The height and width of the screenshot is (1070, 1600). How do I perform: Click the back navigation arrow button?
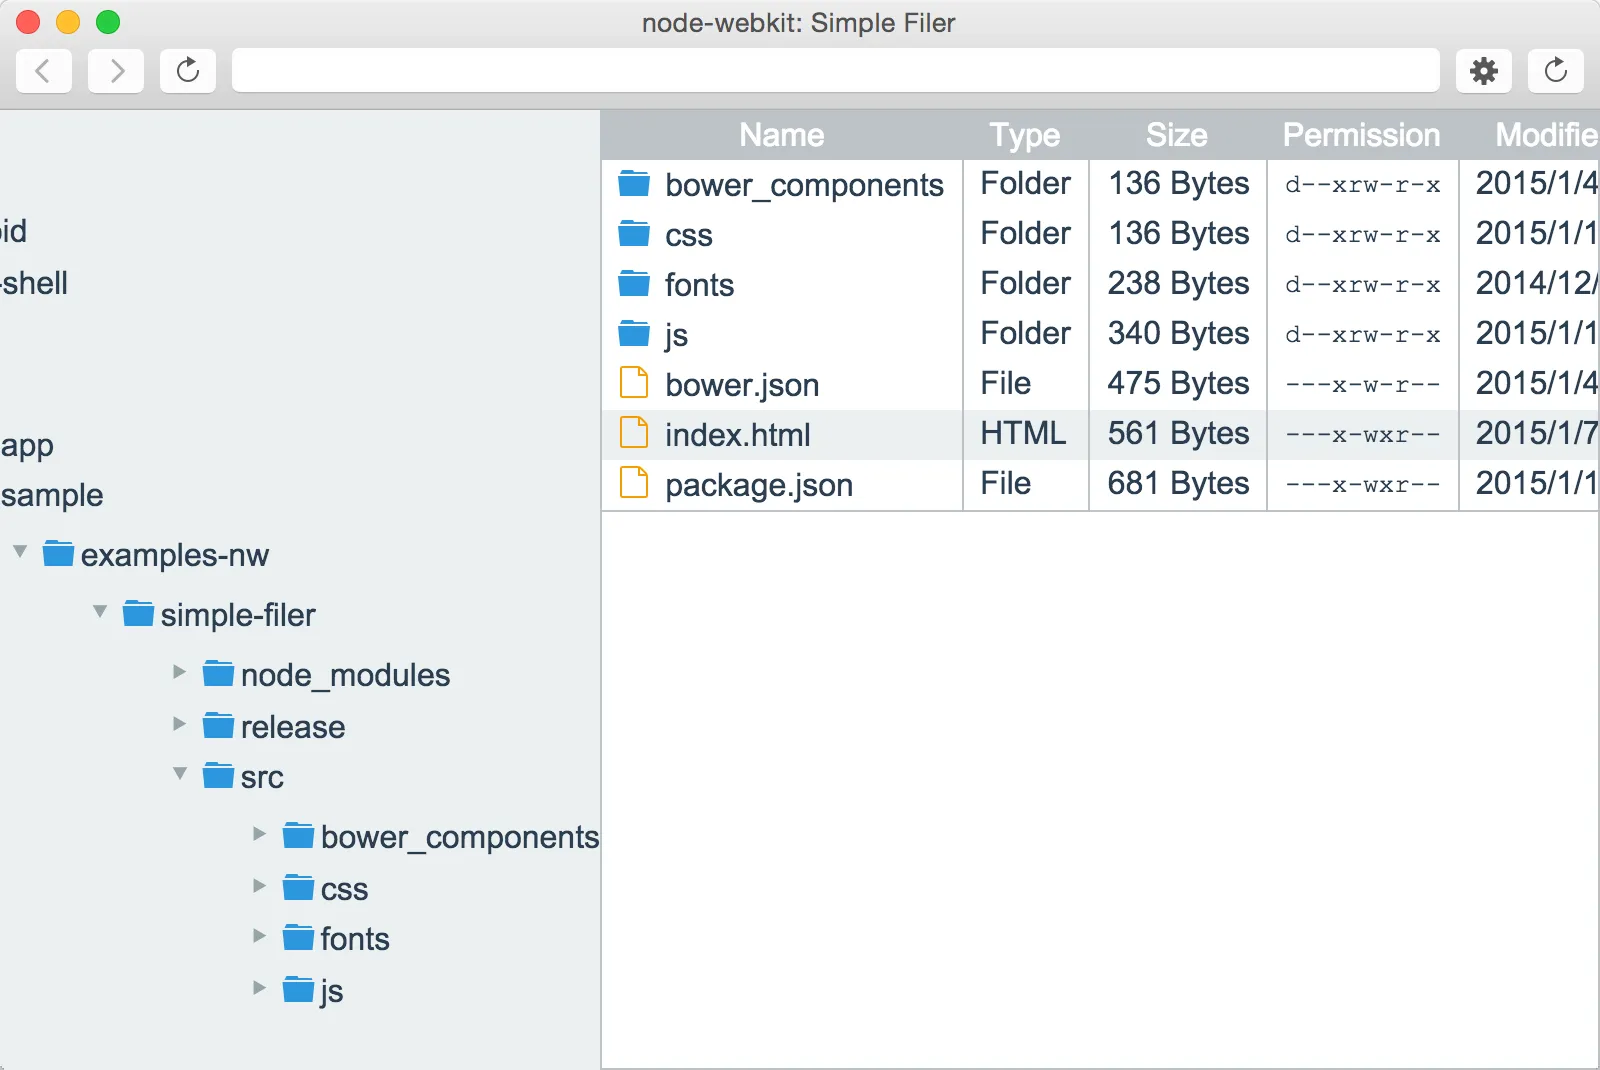(x=43, y=71)
